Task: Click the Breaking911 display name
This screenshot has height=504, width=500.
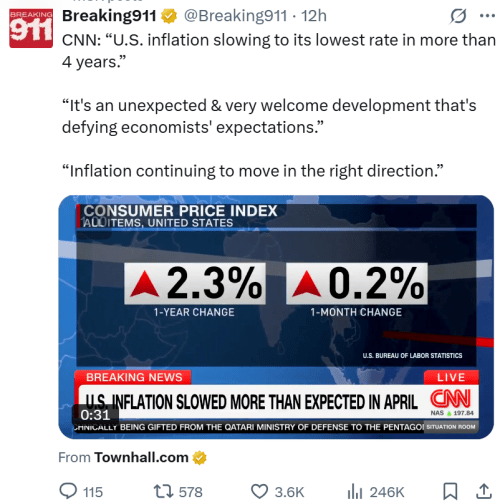Action: point(109,16)
